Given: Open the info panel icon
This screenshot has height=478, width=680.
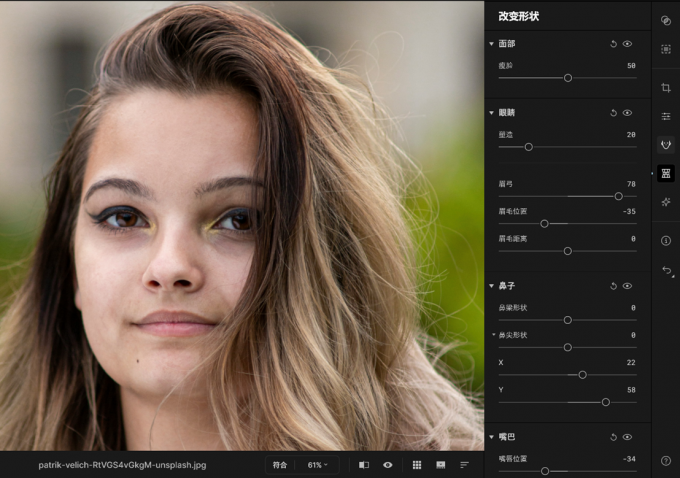Looking at the screenshot, I should click(666, 241).
